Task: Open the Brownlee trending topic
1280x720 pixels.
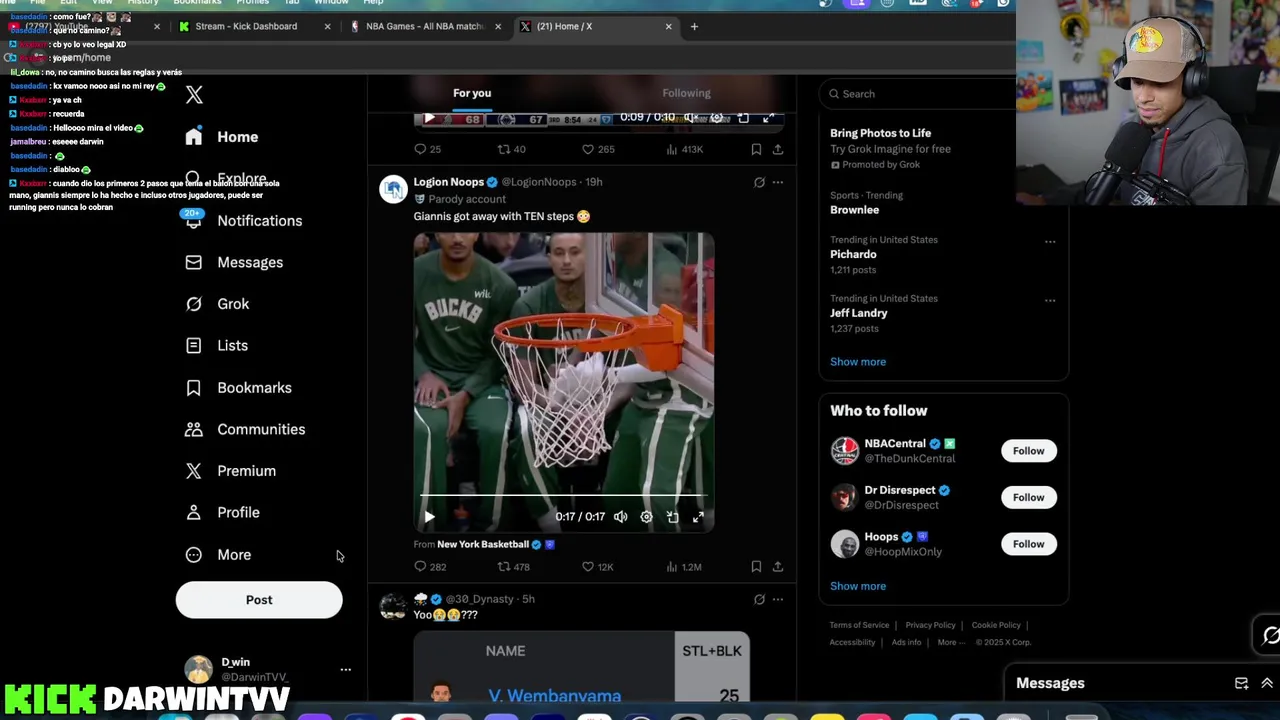Action: pyautogui.click(x=854, y=210)
